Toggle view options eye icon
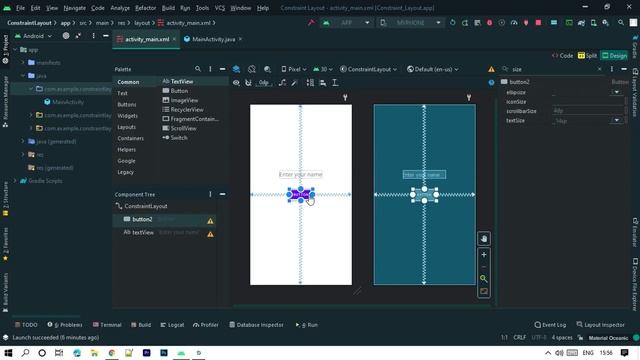 [236, 83]
